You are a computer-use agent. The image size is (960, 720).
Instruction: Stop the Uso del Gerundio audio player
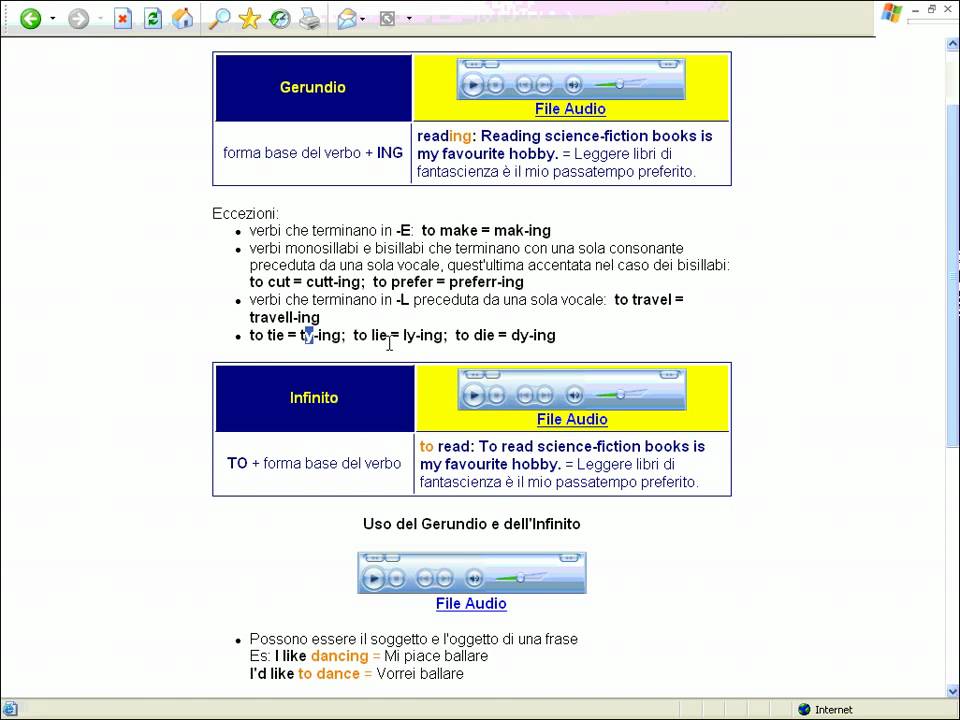(x=397, y=579)
